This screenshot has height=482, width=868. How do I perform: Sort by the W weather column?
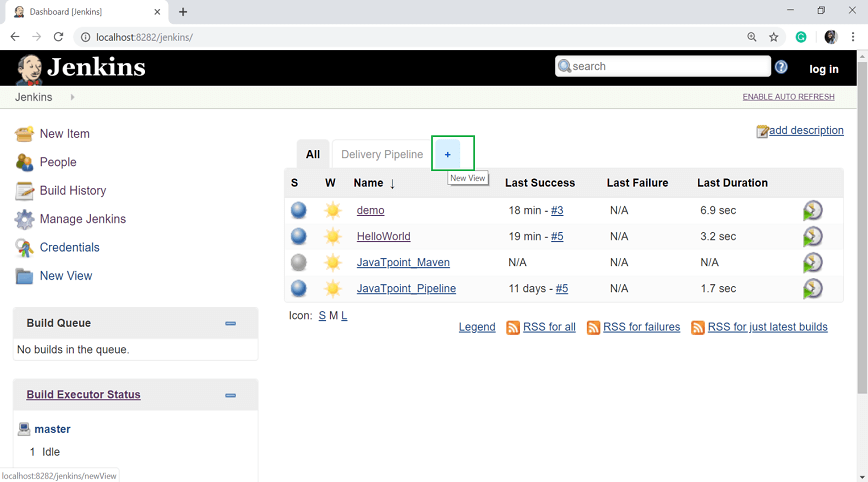pos(330,183)
